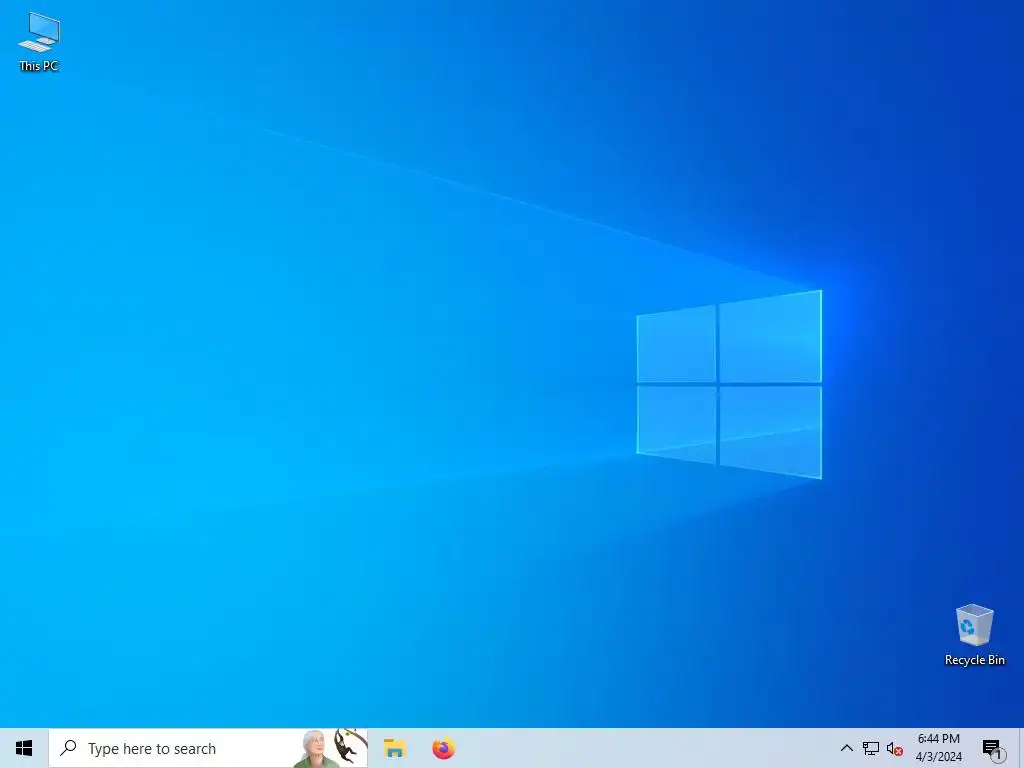Open the Windows Start menu
This screenshot has width=1024, height=768.
(x=24, y=748)
